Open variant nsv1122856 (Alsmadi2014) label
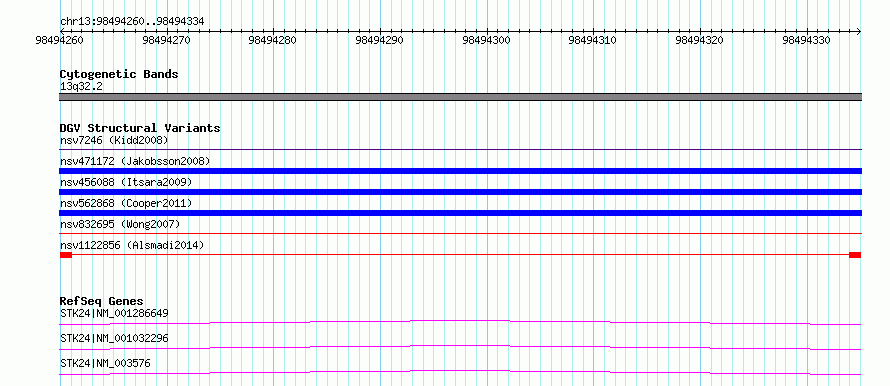Image resolution: width=890 pixels, height=386 pixels. [132, 245]
